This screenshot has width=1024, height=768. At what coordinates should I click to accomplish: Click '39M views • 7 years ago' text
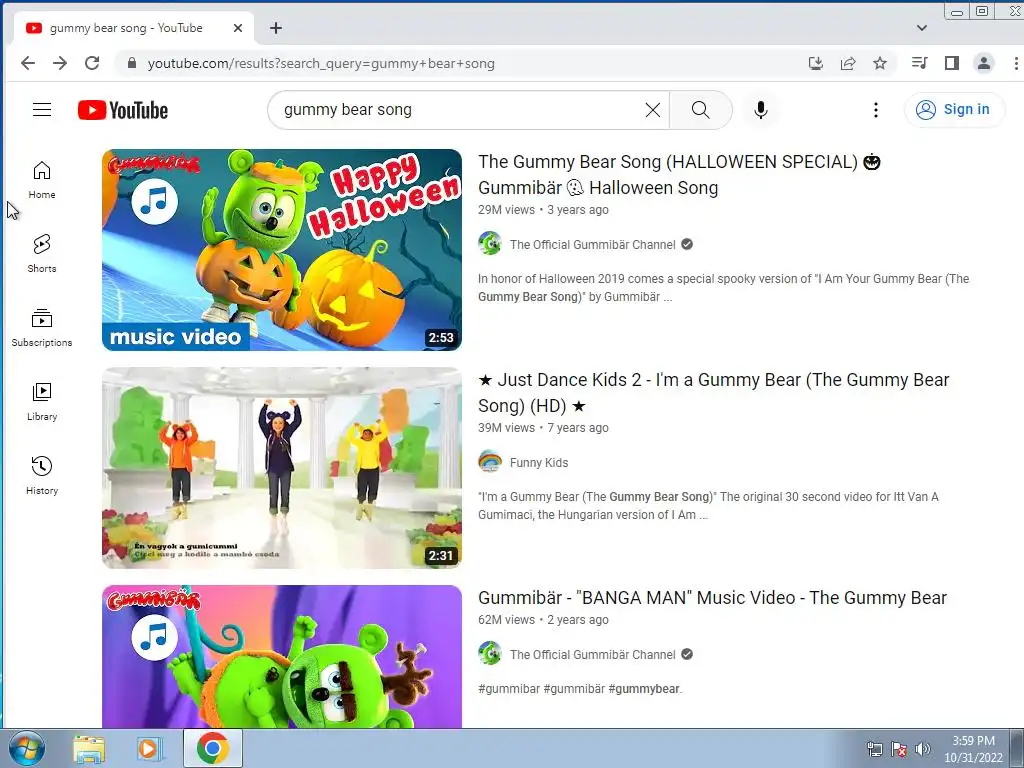coord(543,428)
